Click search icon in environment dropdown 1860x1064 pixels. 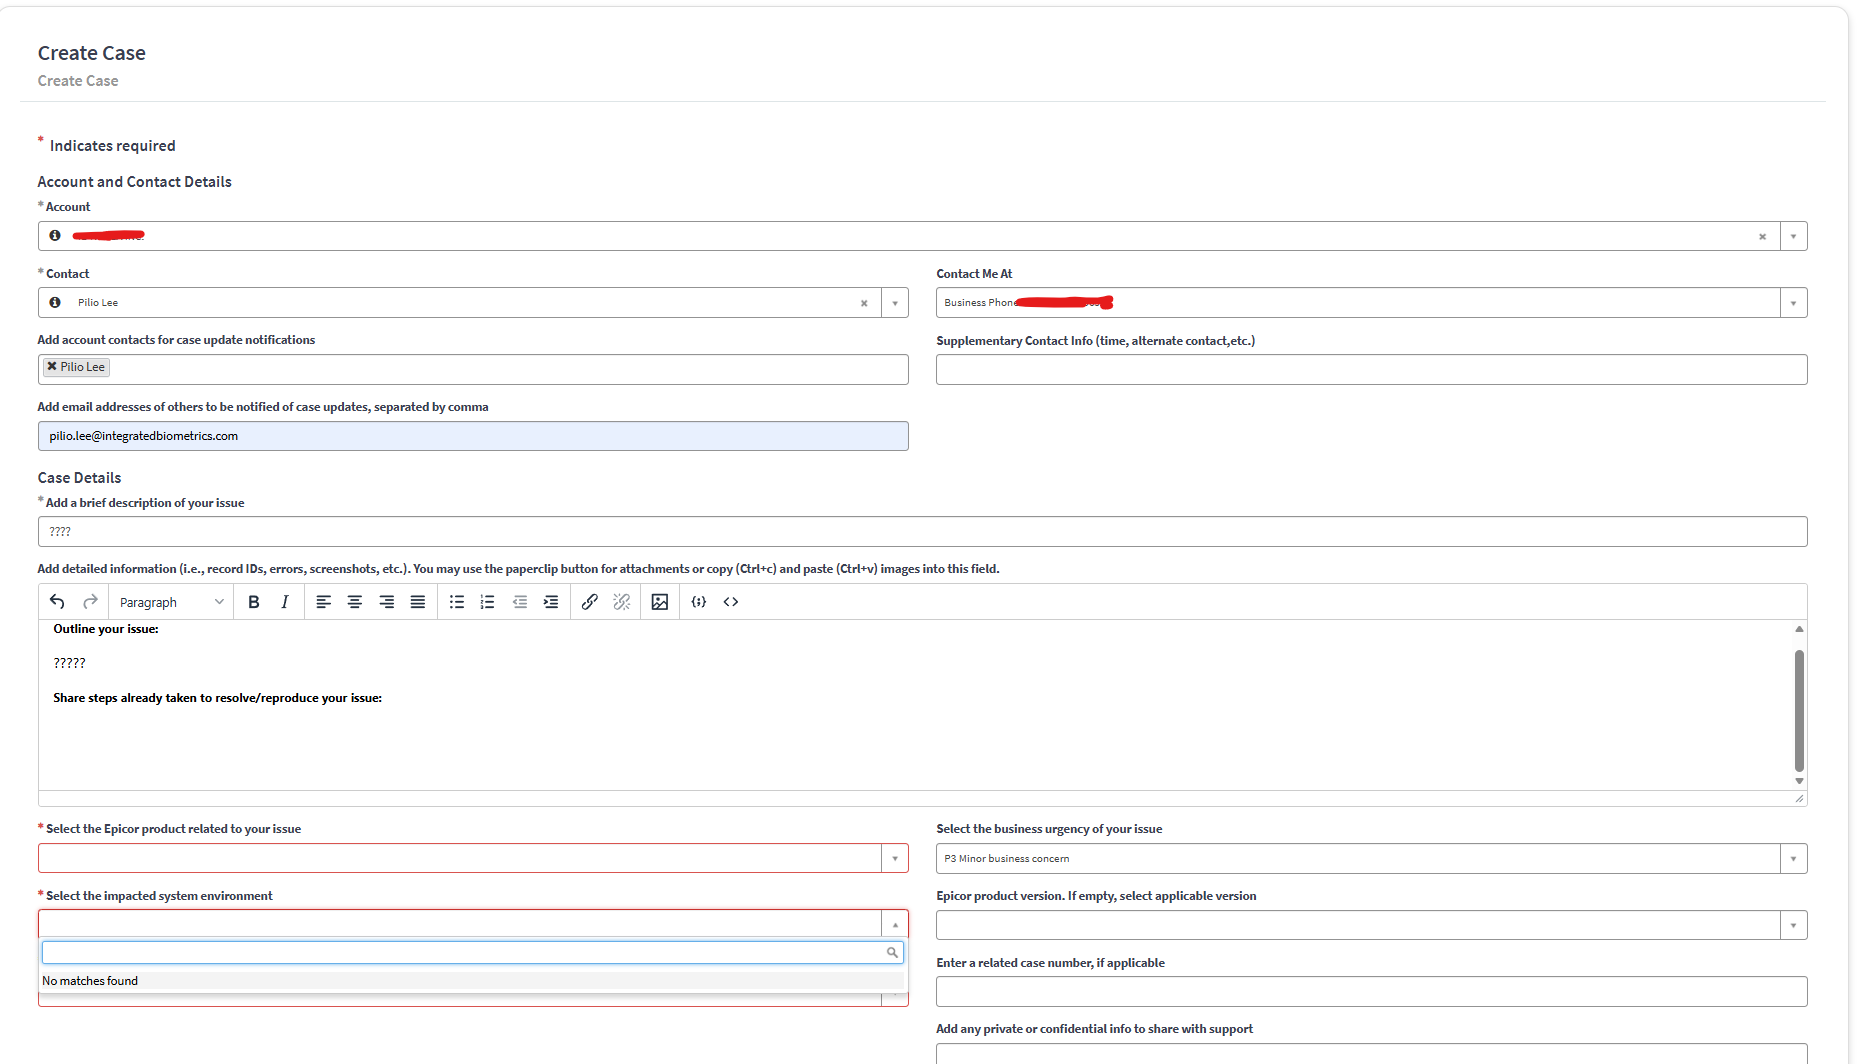click(x=892, y=953)
